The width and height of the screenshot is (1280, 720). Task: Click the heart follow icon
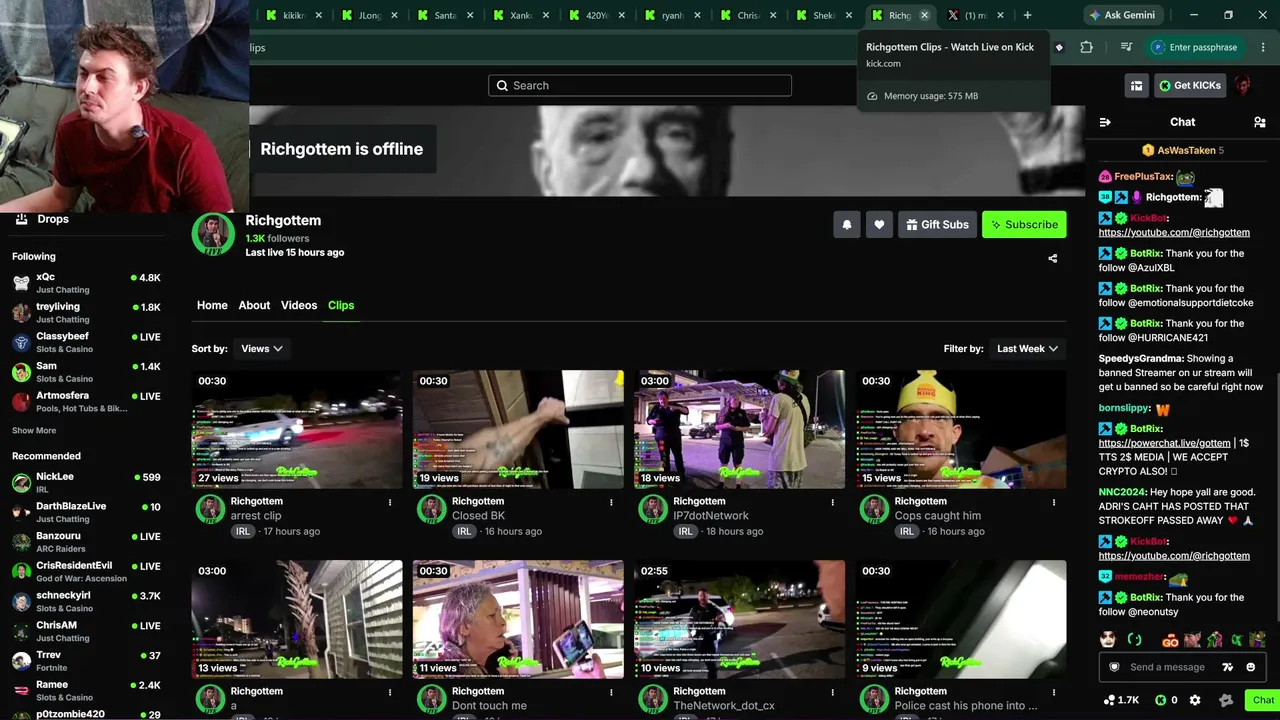point(879,225)
